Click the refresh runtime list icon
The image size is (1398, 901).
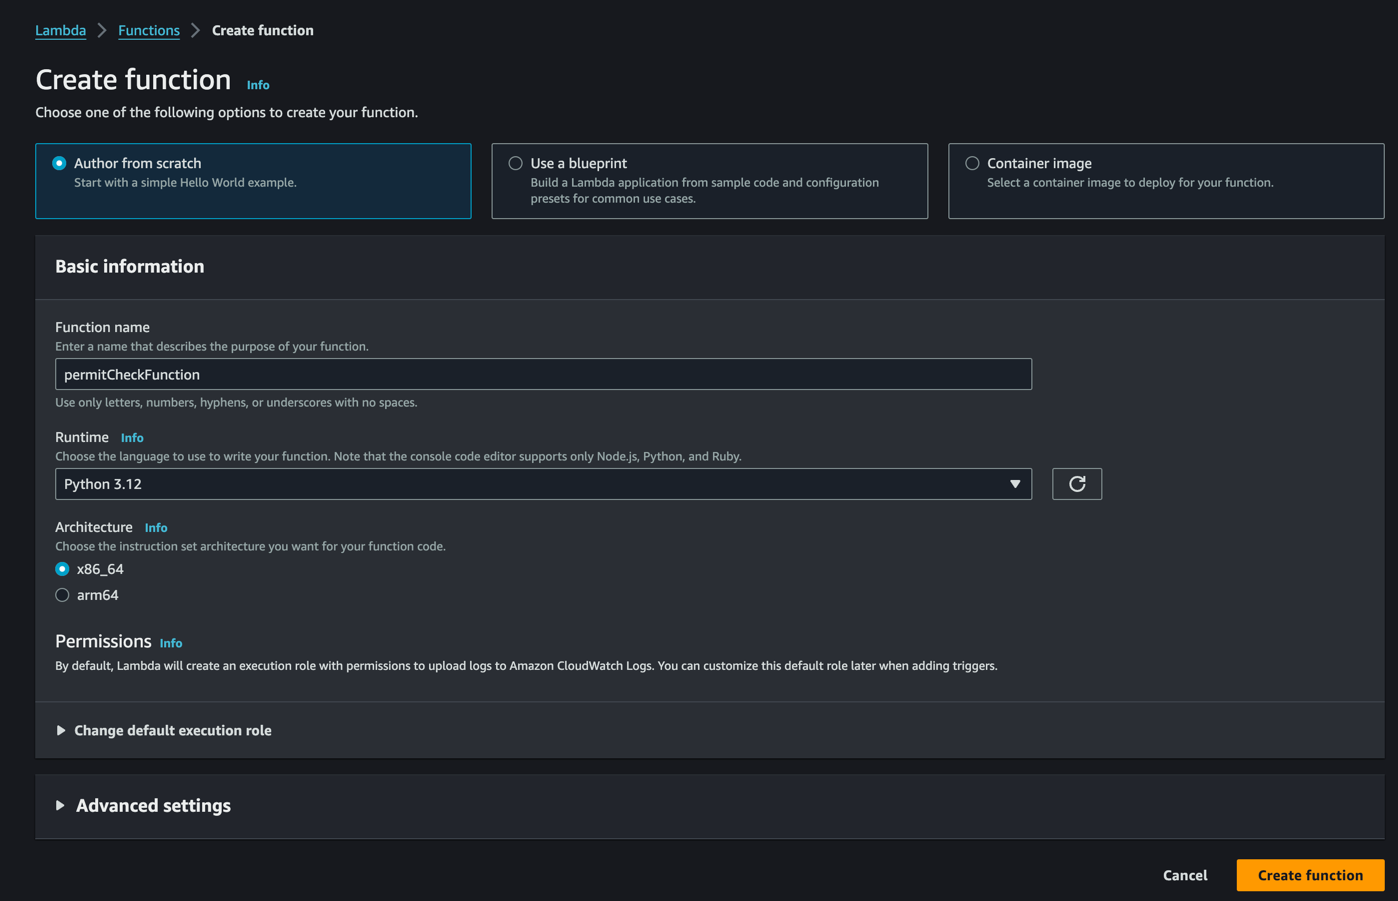[x=1076, y=484]
